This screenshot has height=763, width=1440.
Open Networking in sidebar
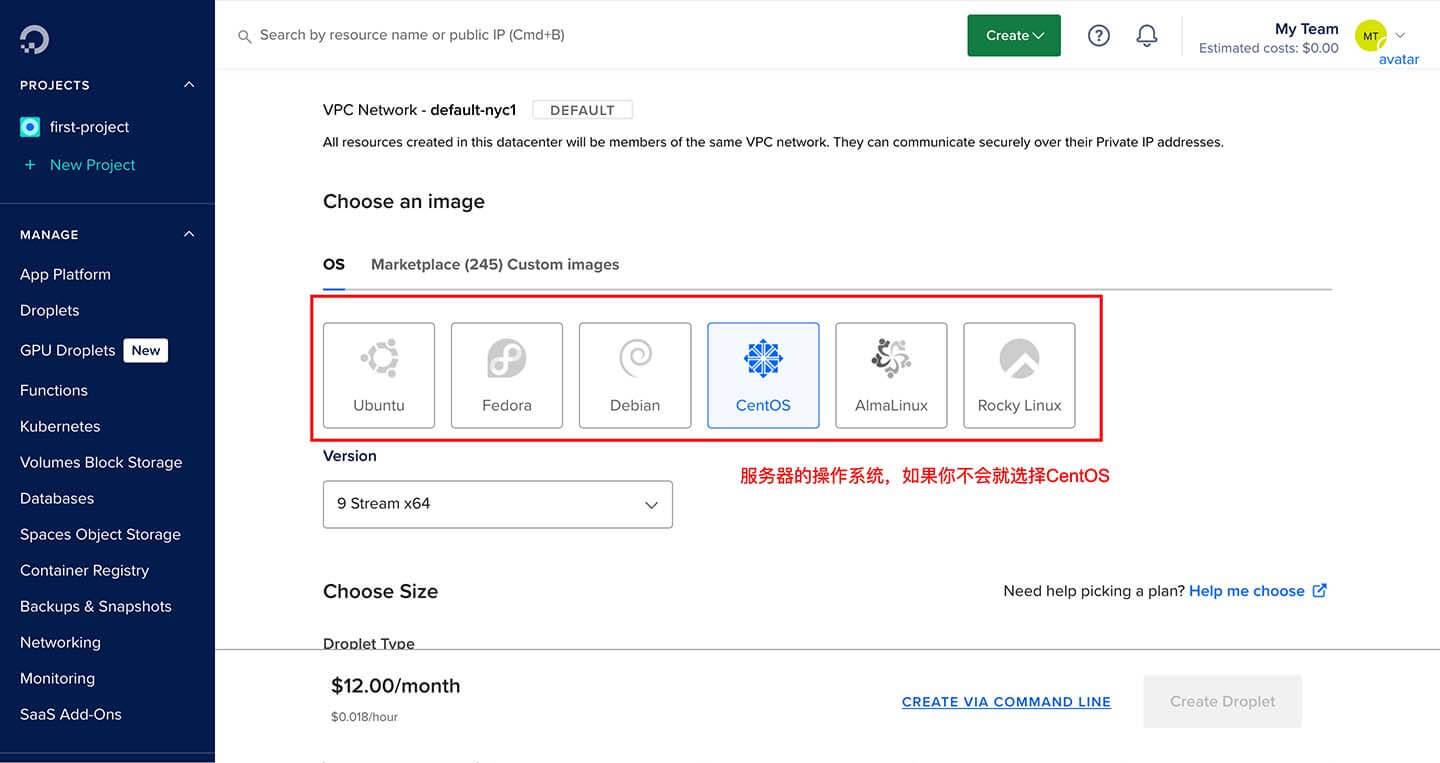click(x=60, y=642)
